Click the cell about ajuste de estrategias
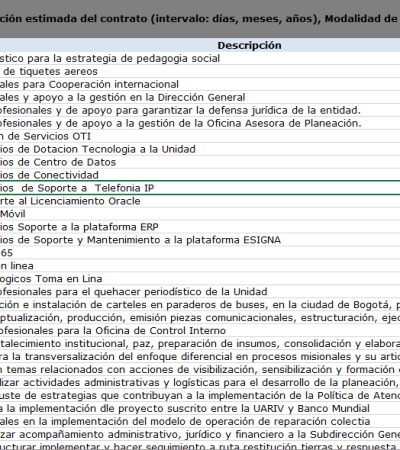400x450 pixels. tap(200, 396)
